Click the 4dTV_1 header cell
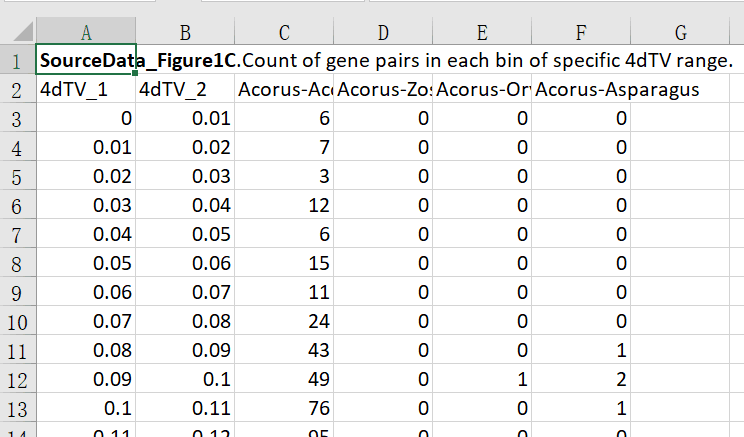Image resolution: width=744 pixels, height=437 pixels. click(85, 89)
